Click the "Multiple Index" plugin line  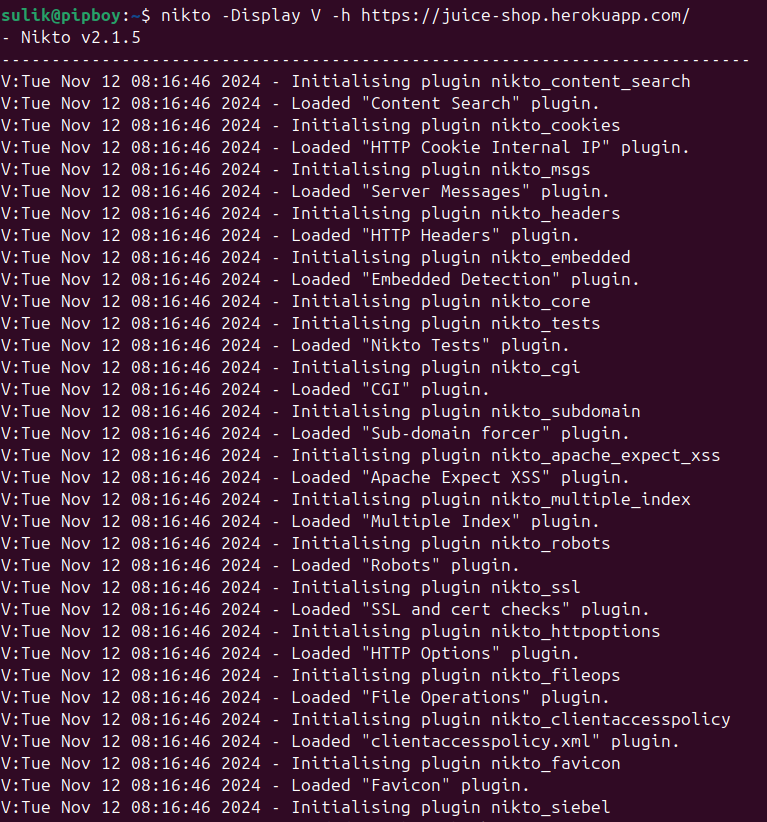pos(300,522)
